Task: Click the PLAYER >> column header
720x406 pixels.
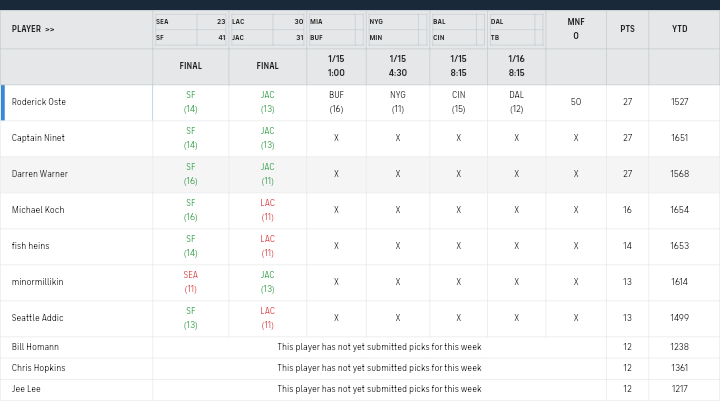Action: (34, 29)
